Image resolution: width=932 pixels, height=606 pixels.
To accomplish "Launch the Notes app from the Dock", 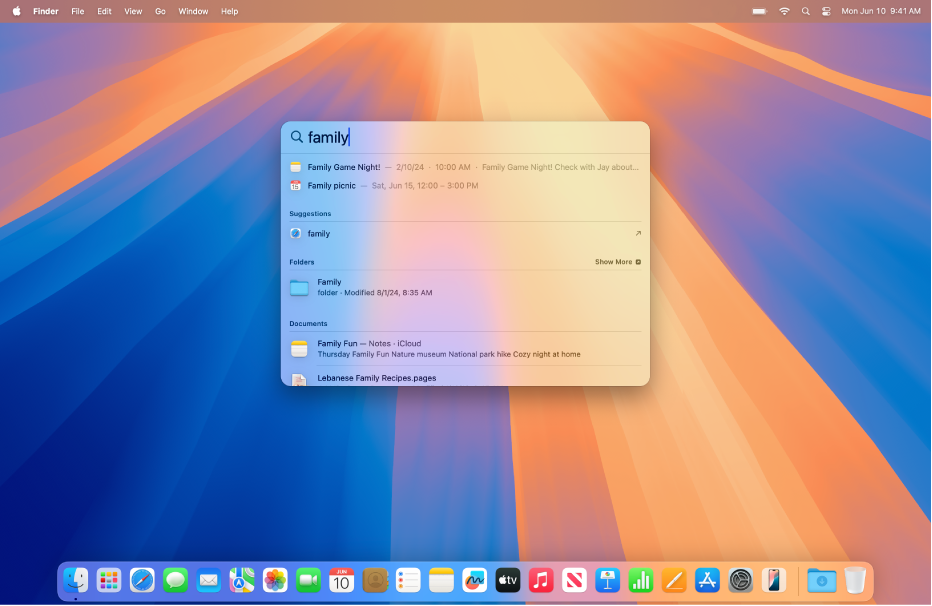I will pyautogui.click(x=441, y=580).
